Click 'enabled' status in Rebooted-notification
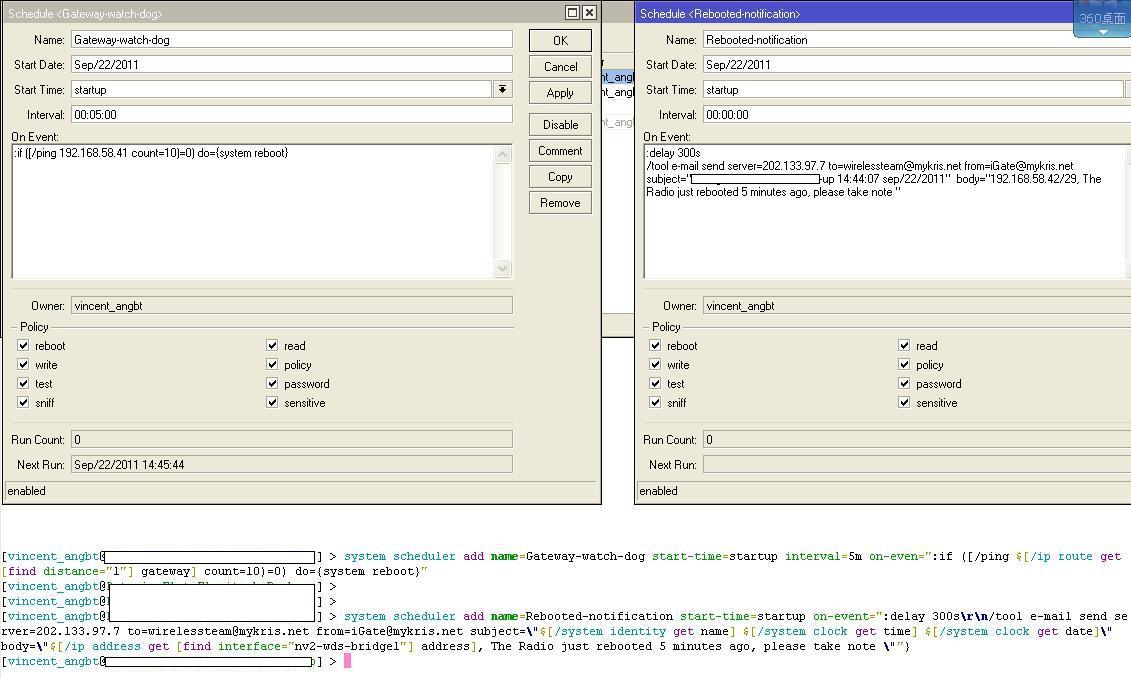 click(x=659, y=490)
